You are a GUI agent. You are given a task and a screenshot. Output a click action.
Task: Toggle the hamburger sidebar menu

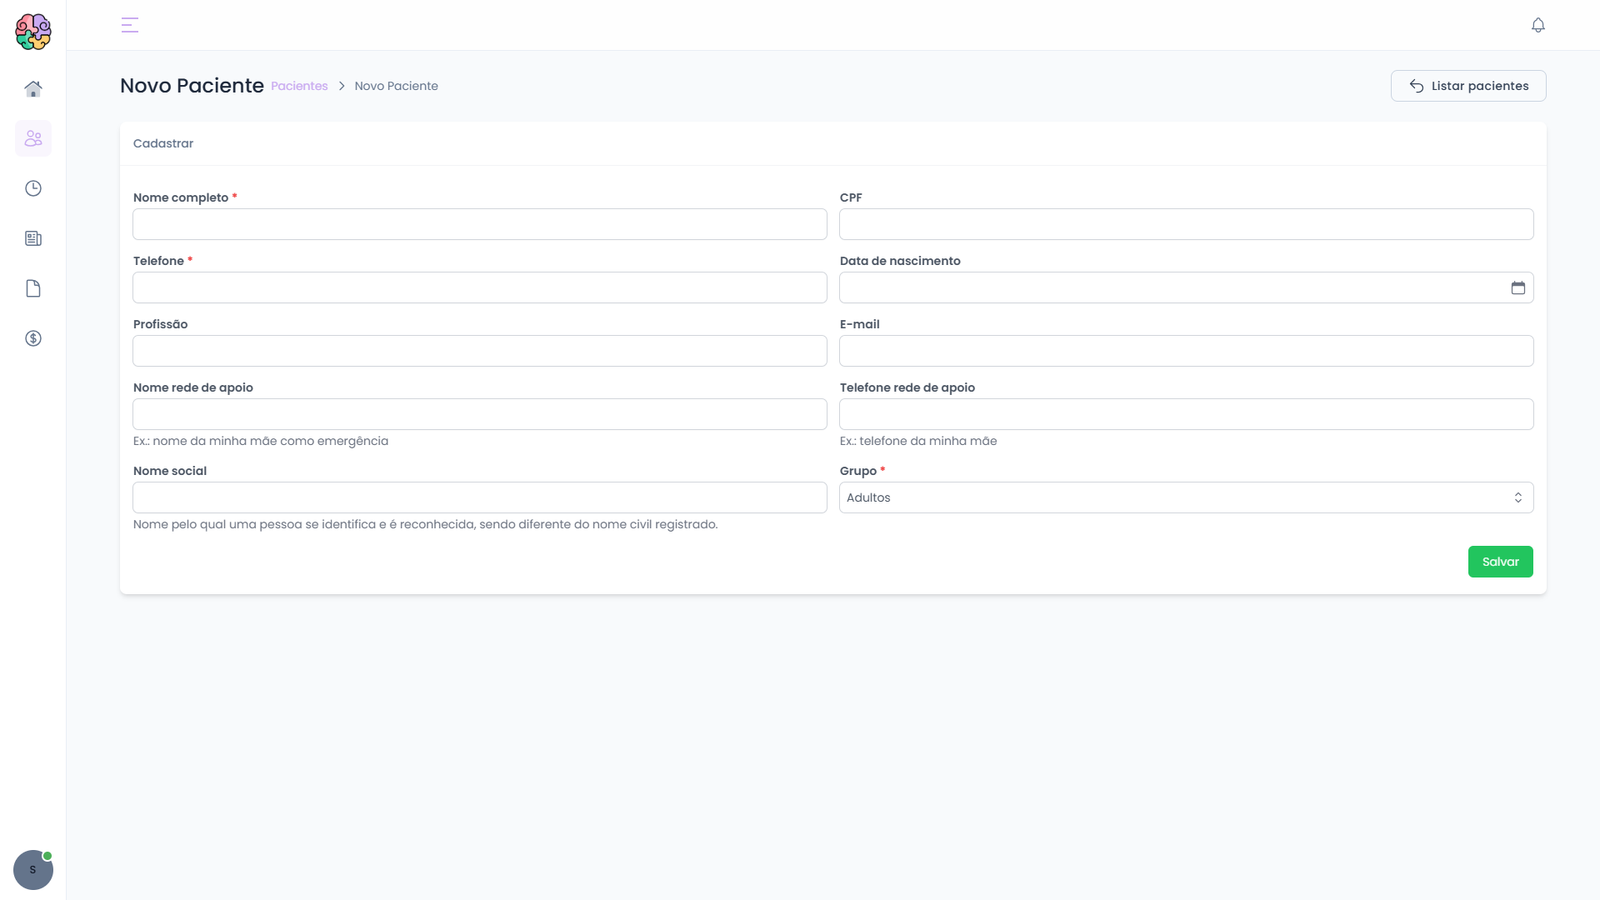tap(130, 25)
